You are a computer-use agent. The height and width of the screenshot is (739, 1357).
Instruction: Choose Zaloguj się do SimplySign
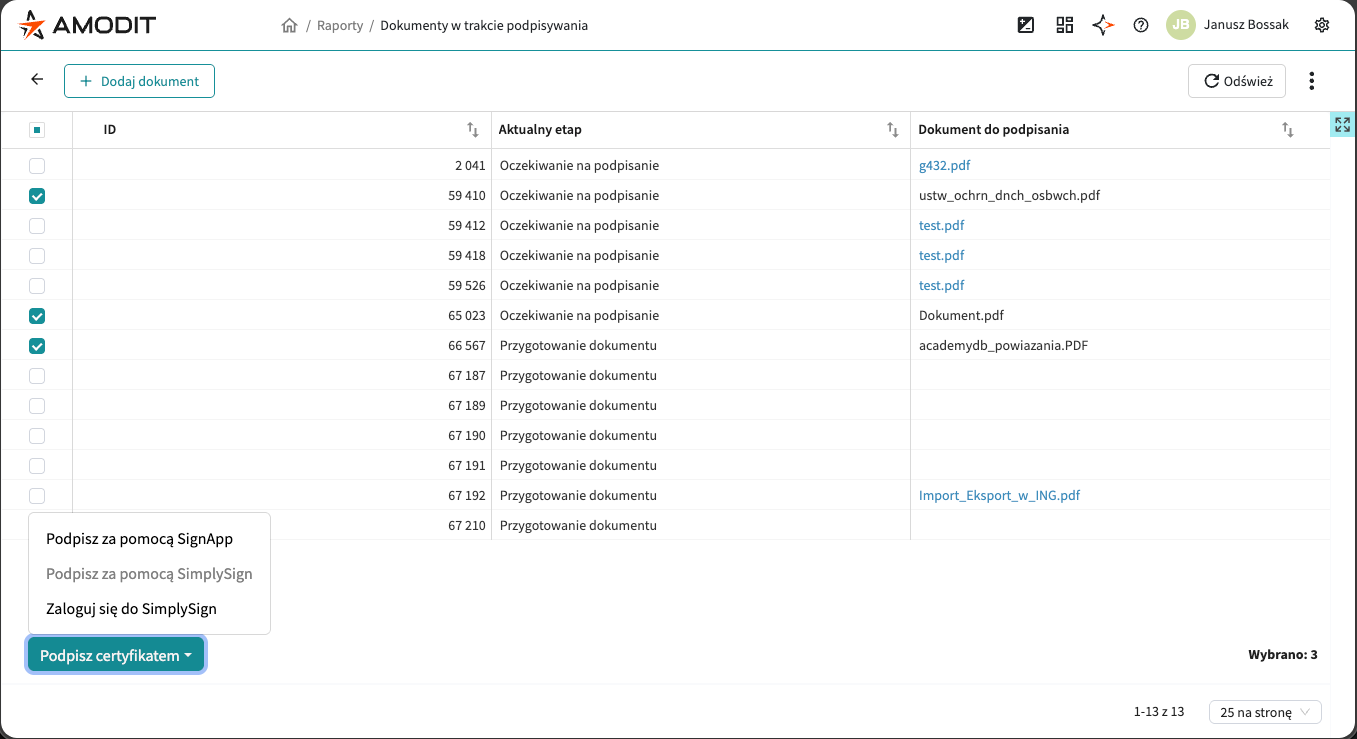click(131, 608)
